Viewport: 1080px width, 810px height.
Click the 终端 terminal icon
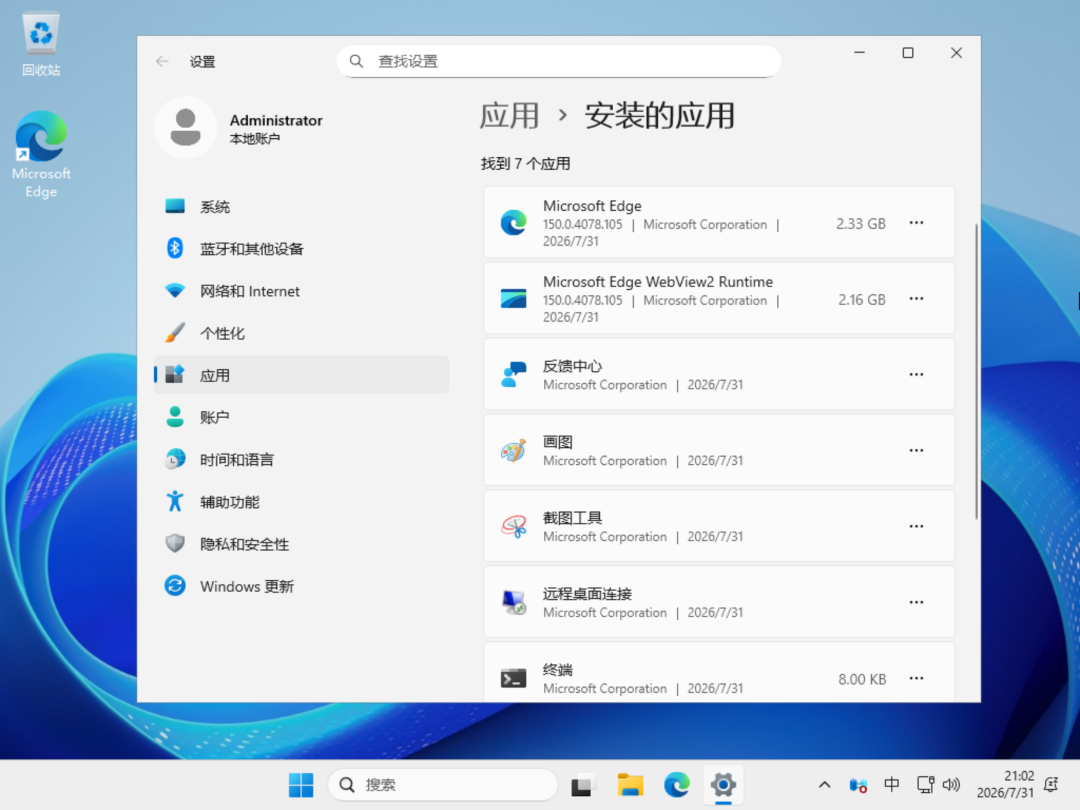point(513,678)
